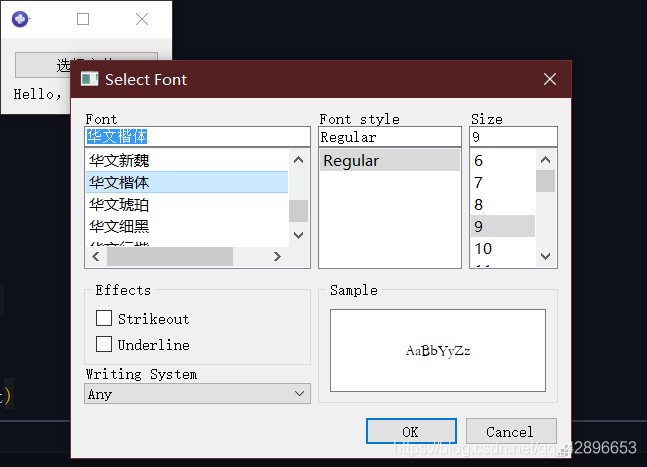Enable the Strikeout effect checkbox
647x467 pixels.
(x=104, y=318)
